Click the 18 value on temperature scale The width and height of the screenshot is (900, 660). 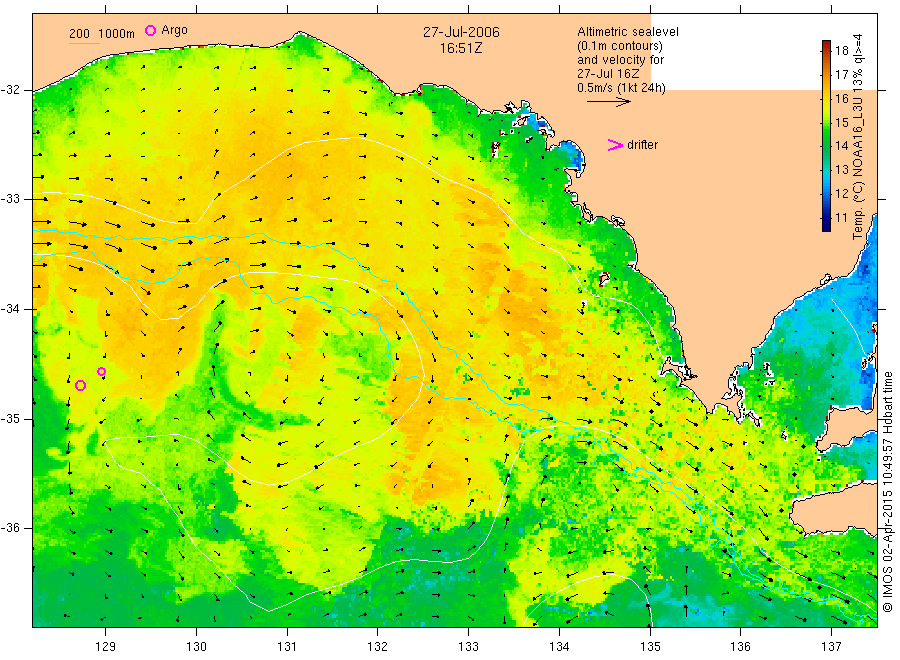(841, 51)
